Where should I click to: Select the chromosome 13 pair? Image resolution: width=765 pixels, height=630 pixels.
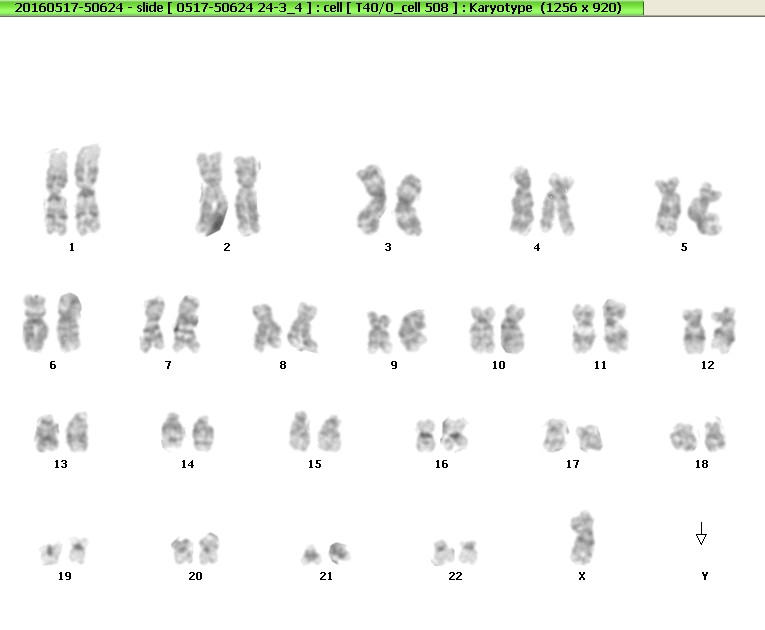click(x=61, y=432)
